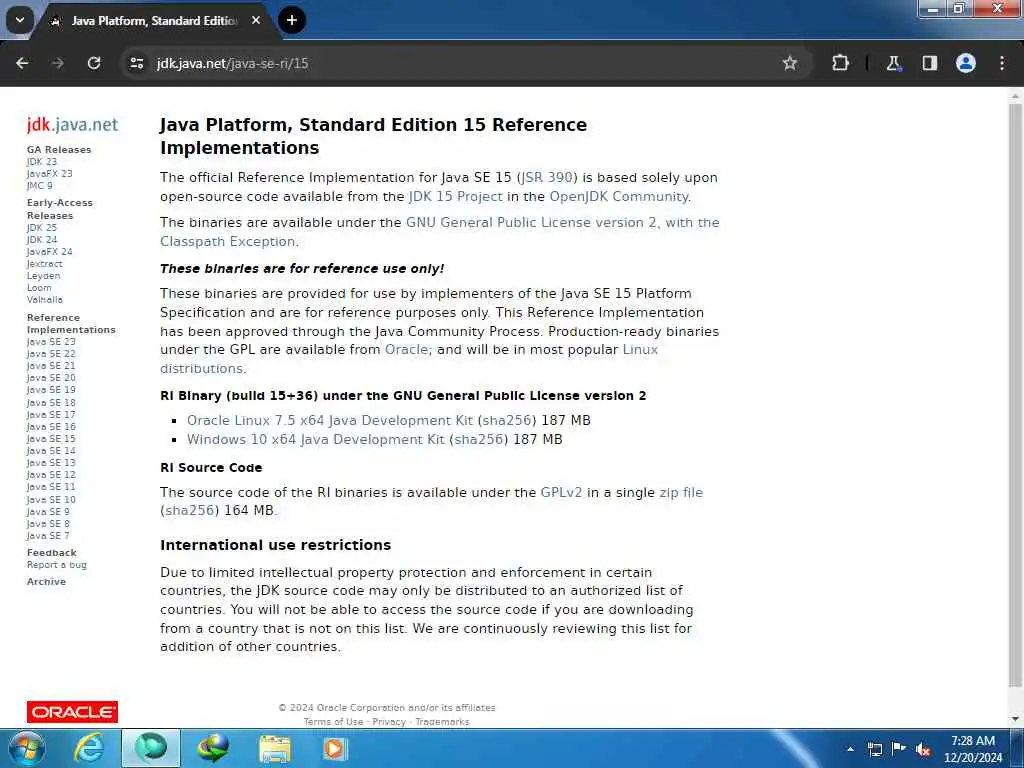Open the media player taskbar icon

coord(334,748)
